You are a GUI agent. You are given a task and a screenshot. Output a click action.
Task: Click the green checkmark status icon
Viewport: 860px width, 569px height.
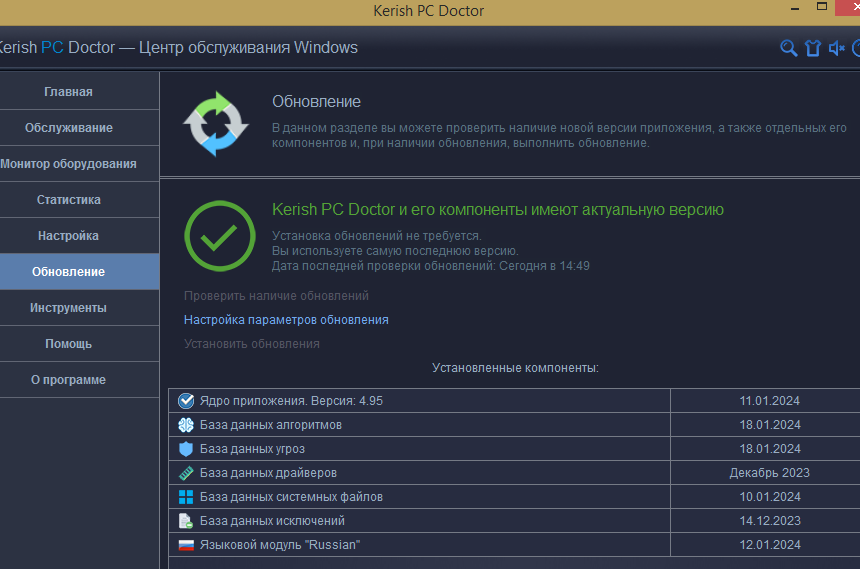coord(220,236)
